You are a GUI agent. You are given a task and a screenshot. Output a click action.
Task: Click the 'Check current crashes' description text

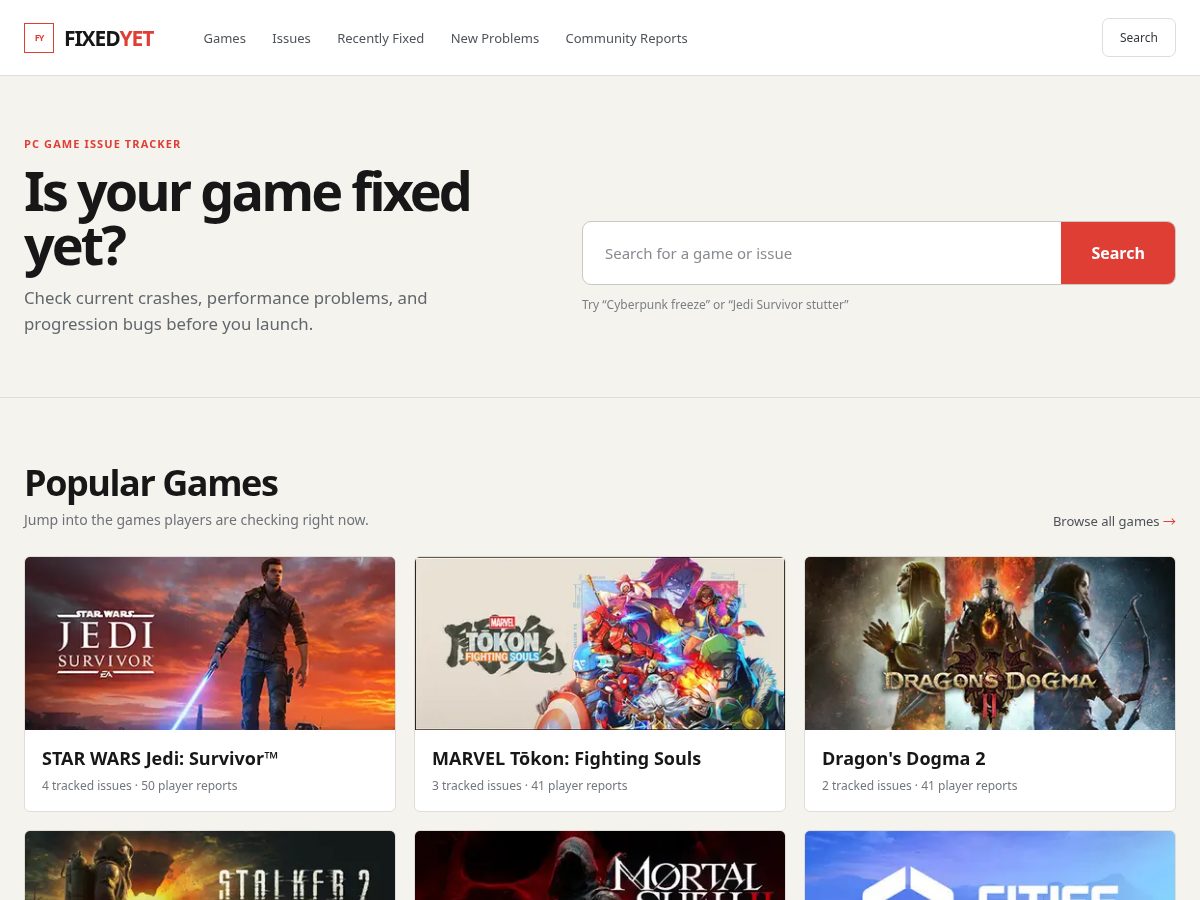(226, 311)
